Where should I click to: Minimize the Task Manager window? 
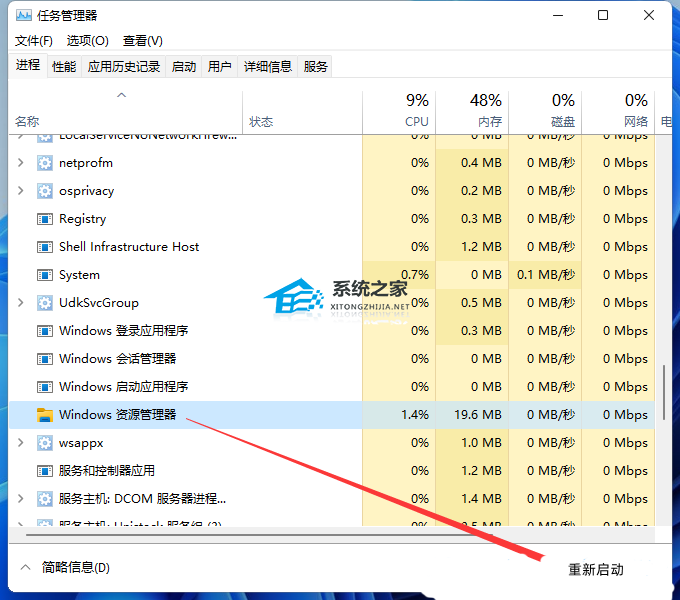tap(558, 16)
